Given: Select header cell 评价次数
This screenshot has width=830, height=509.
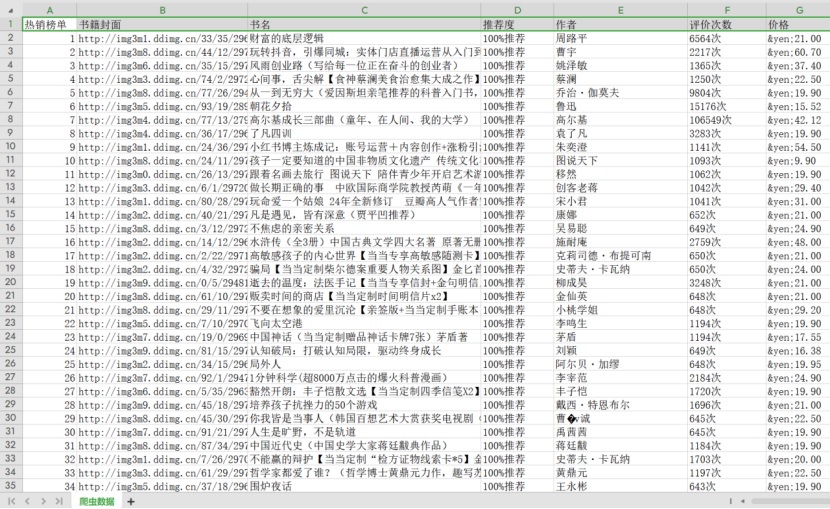Looking at the screenshot, I should 727,24.
